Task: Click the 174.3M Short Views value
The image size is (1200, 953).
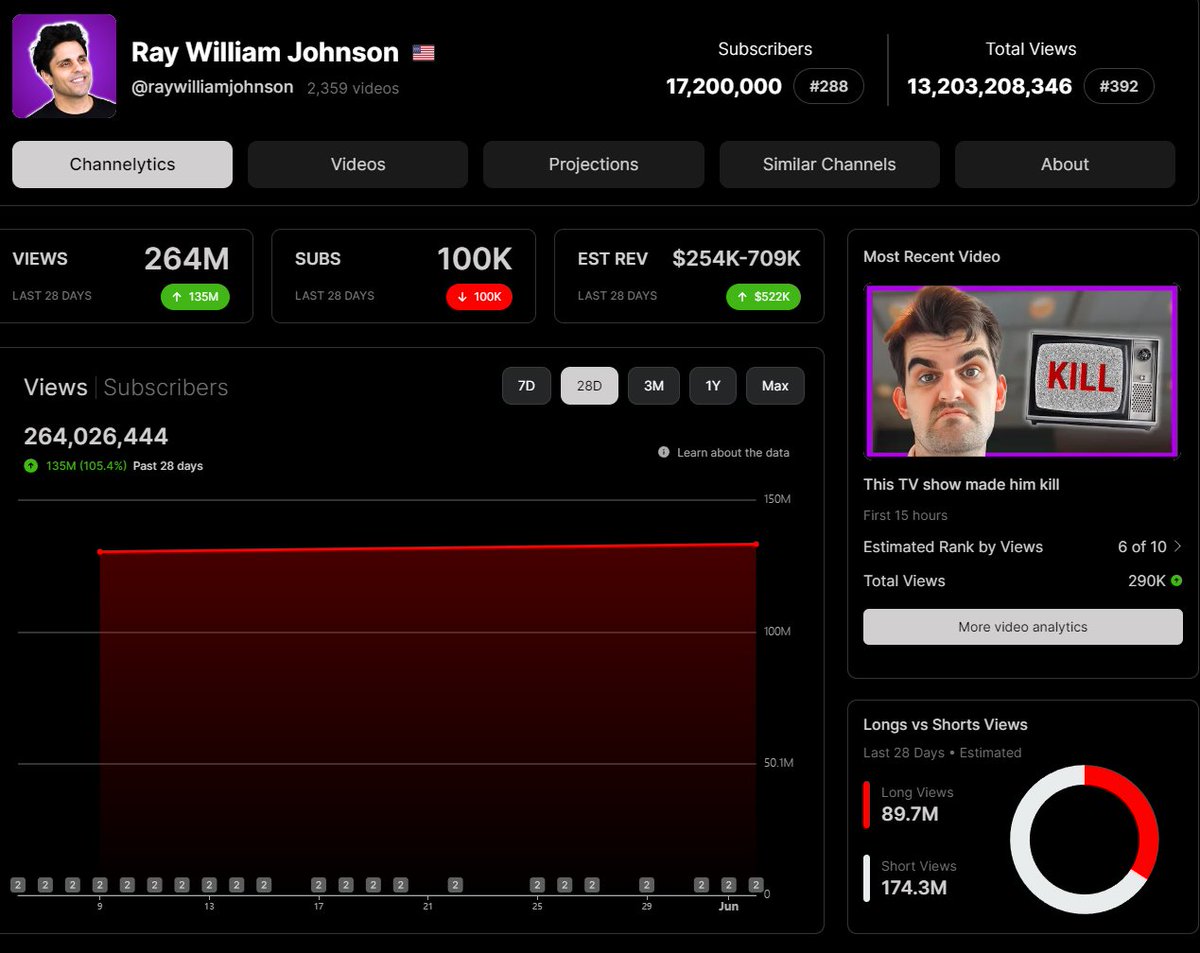Action: click(x=914, y=888)
